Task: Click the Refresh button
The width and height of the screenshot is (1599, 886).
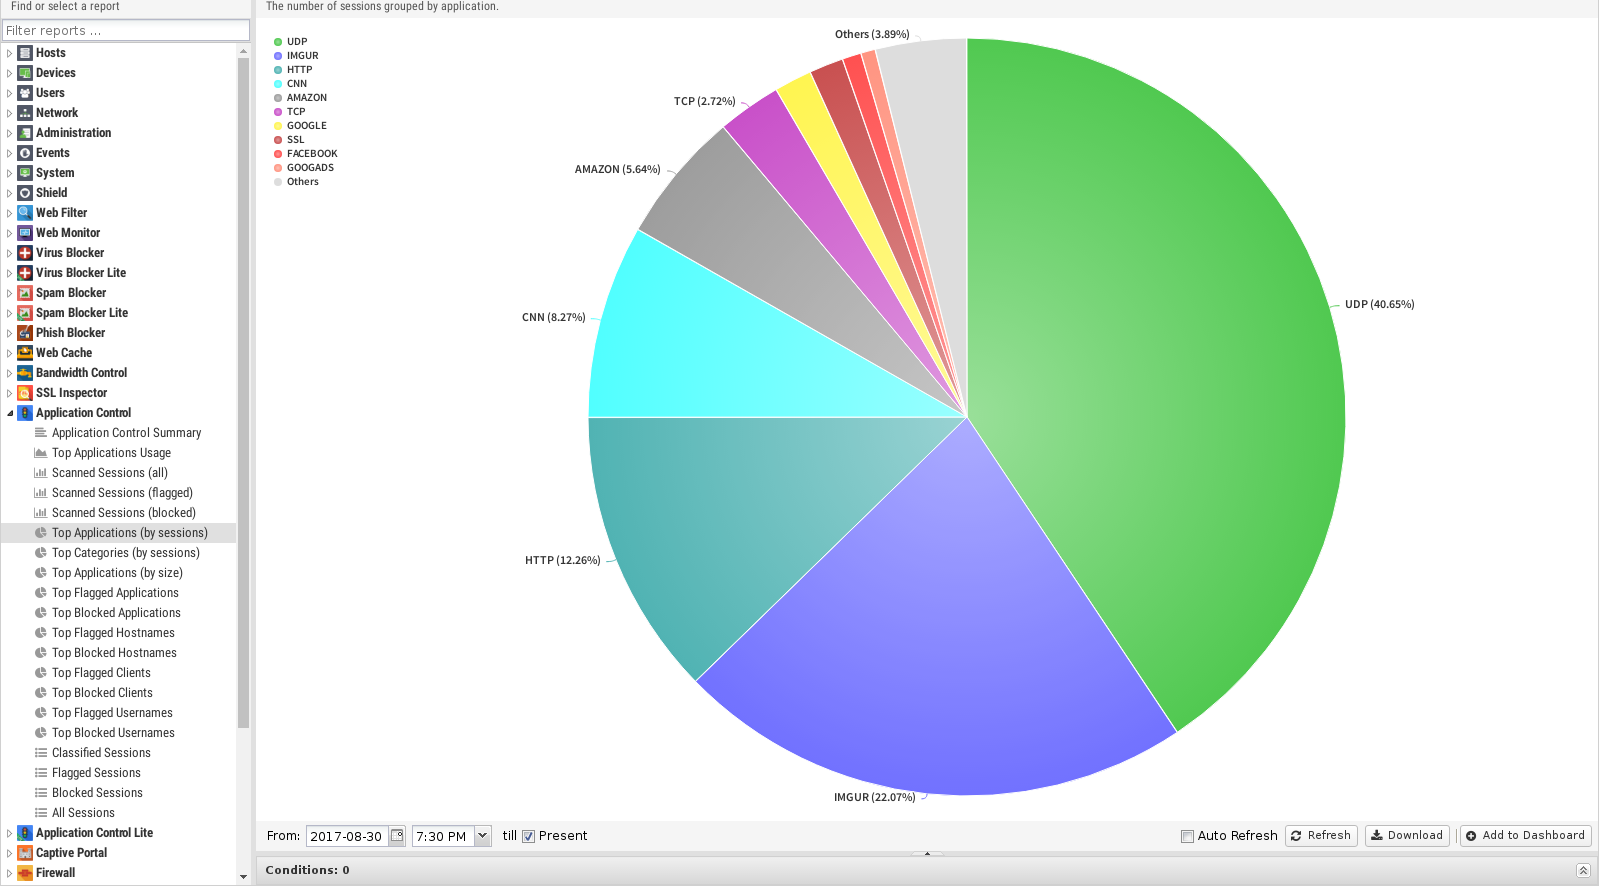Action: click(x=1321, y=836)
